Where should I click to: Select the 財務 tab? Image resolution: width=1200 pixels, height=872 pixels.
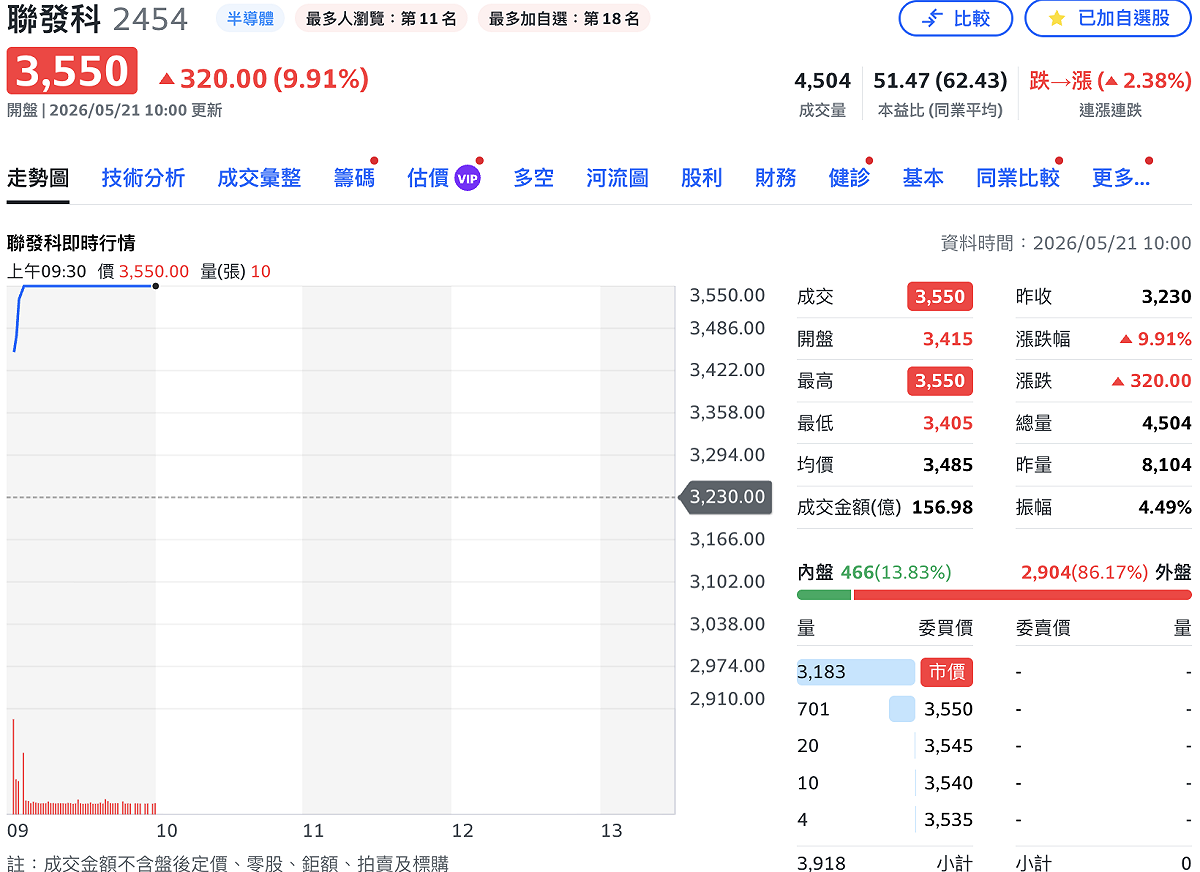(775, 178)
